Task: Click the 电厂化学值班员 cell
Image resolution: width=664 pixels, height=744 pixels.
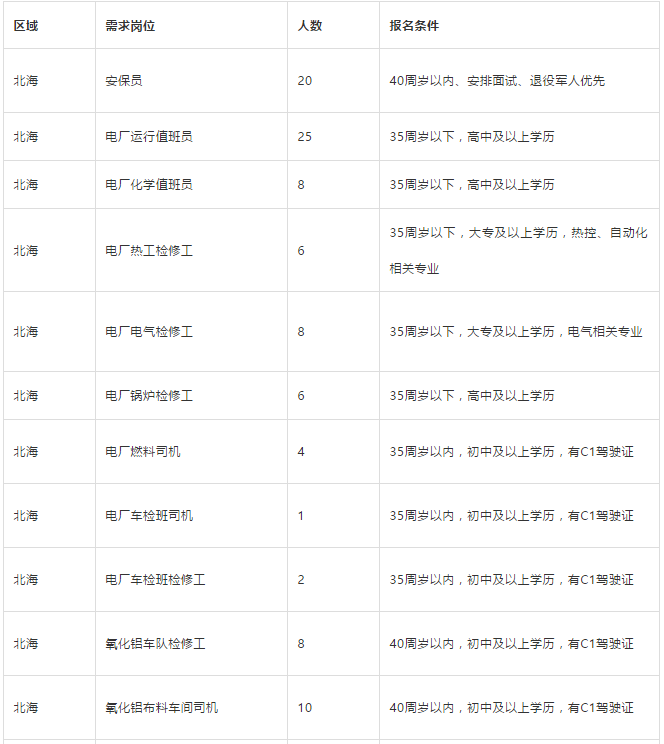Action: [149, 184]
